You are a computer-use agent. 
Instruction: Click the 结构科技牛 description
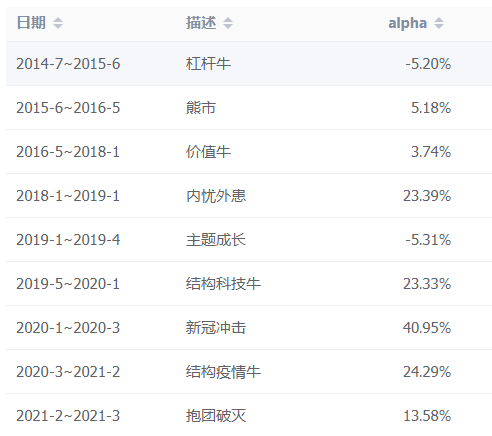pos(223,284)
